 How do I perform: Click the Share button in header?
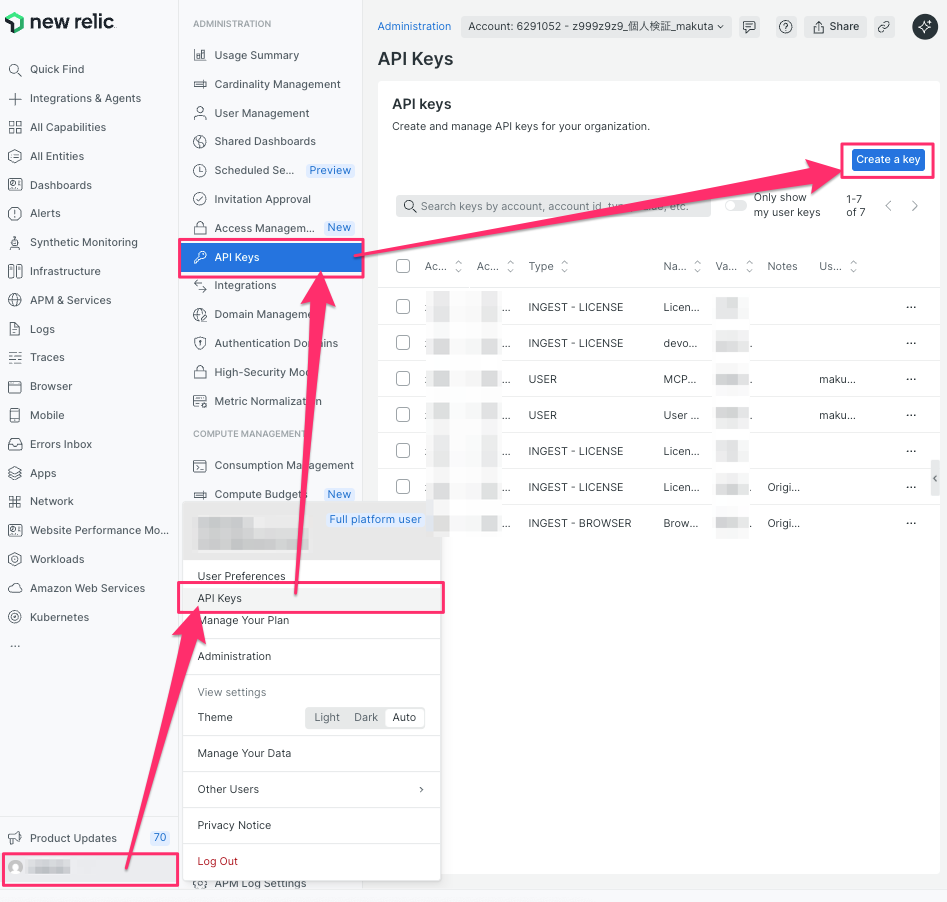[837, 27]
